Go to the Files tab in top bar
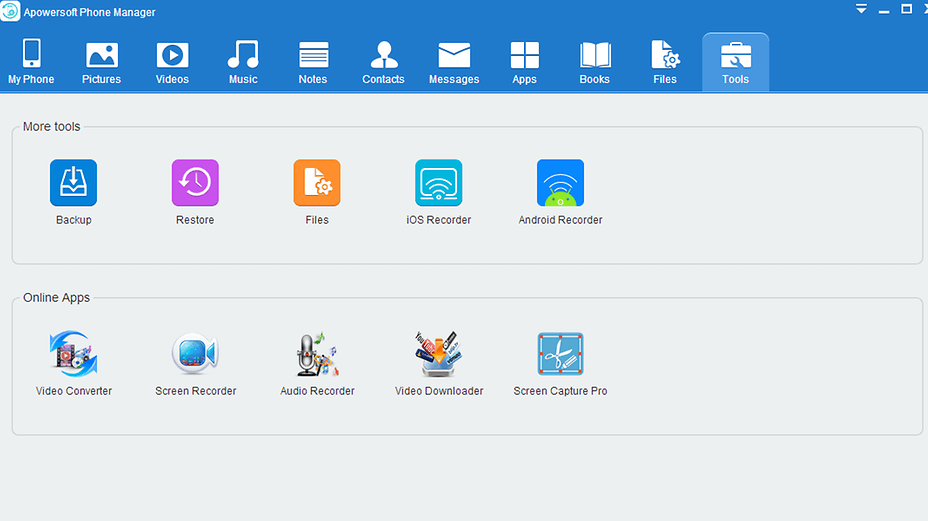 click(665, 62)
